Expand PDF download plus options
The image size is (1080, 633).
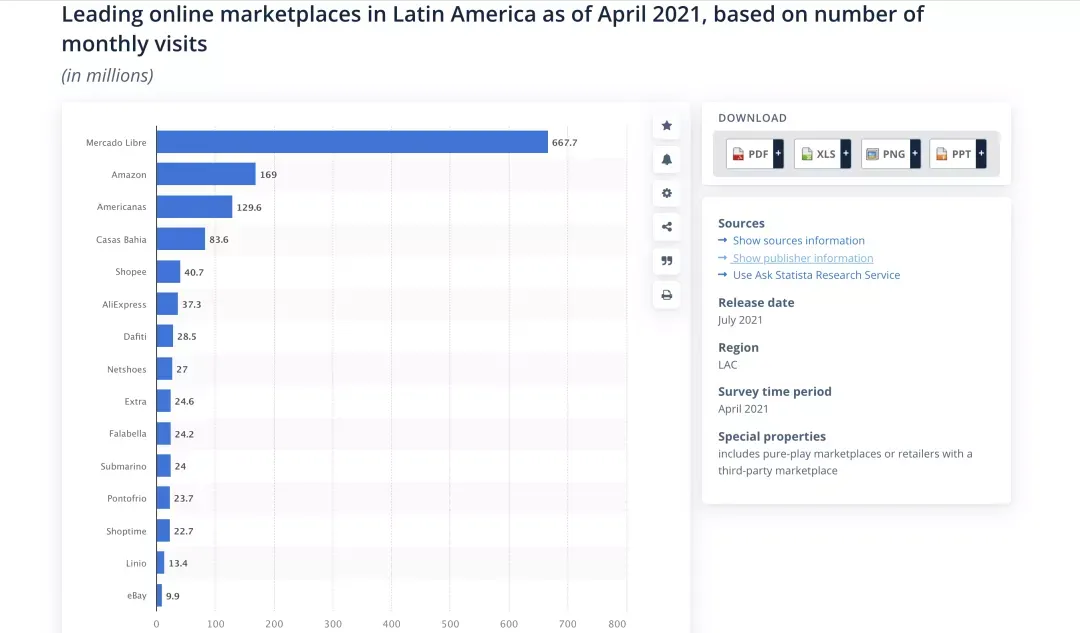pyautogui.click(x=778, y=154)
